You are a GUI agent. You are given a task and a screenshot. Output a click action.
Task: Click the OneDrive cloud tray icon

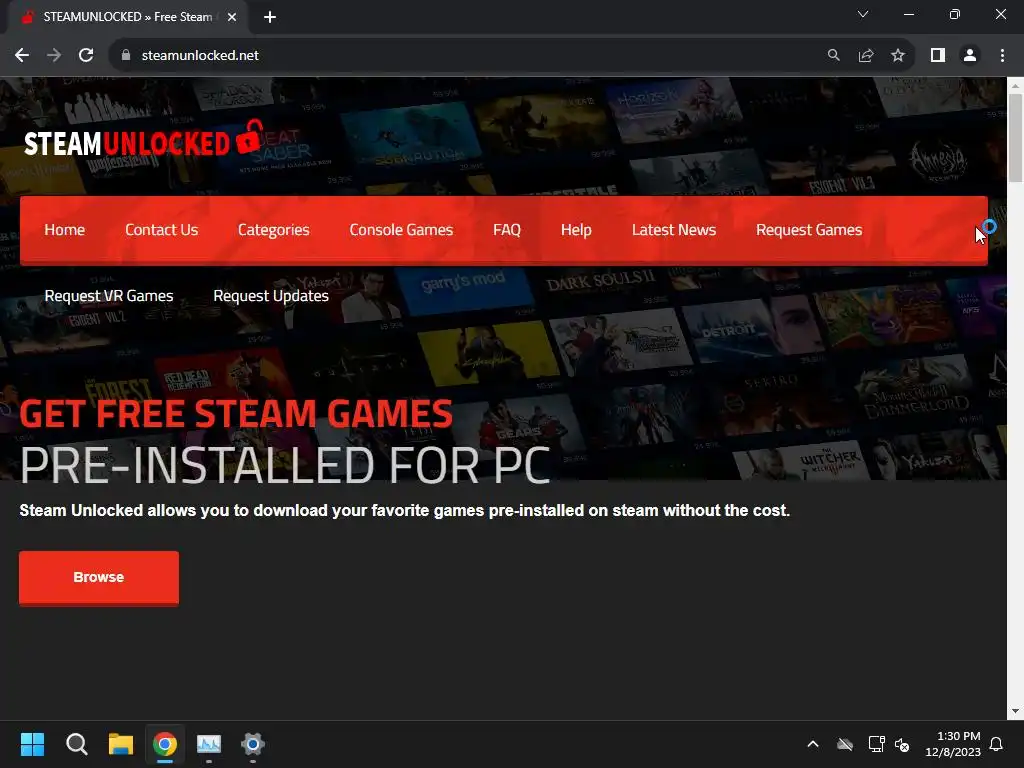[x=845, y=744]
